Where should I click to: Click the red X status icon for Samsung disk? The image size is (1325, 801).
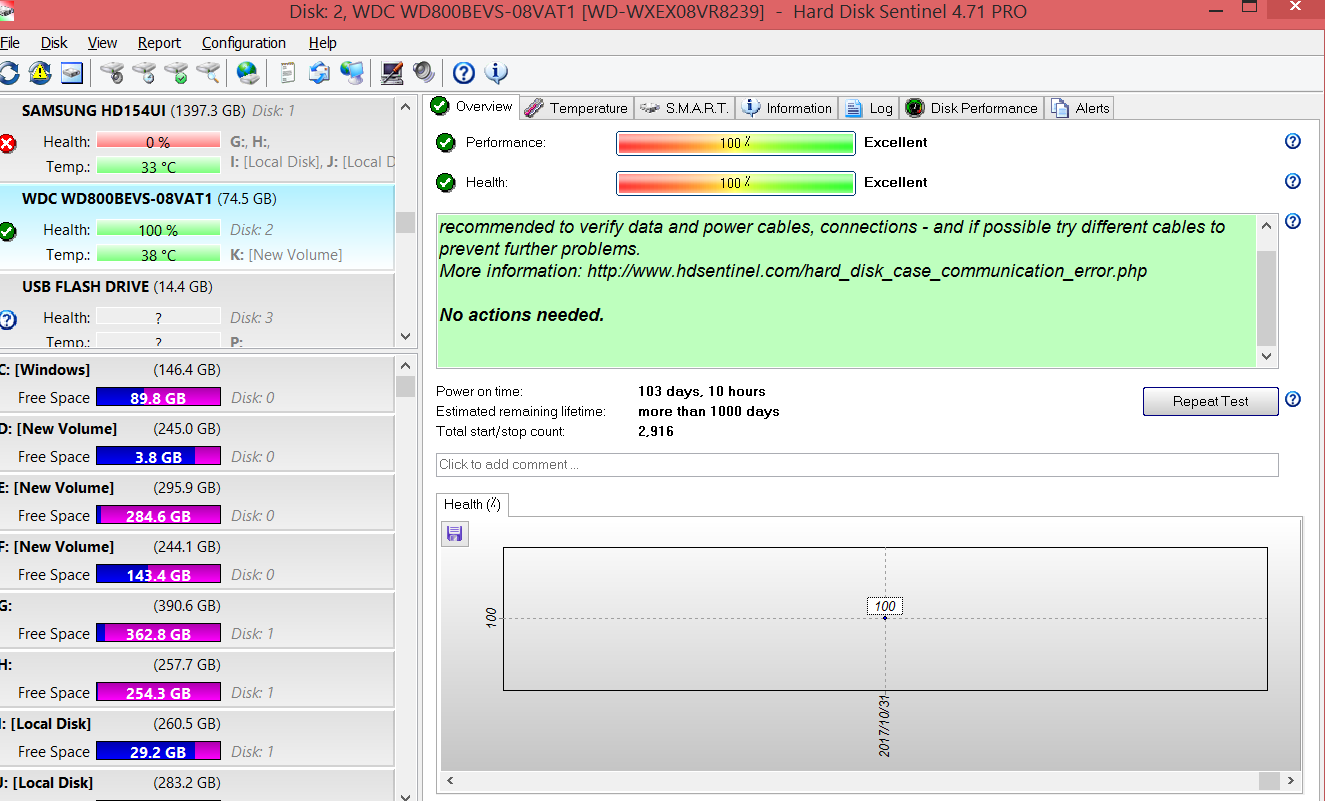click(x=8, y=143)
